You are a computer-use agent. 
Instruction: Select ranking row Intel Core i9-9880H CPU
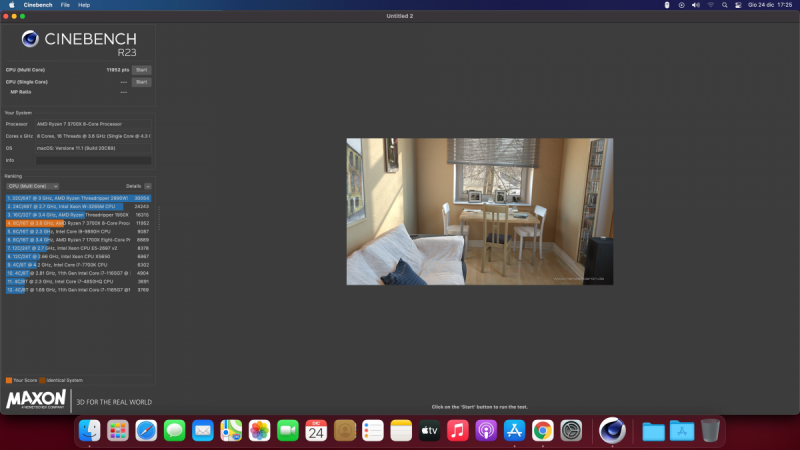point(78,232)
